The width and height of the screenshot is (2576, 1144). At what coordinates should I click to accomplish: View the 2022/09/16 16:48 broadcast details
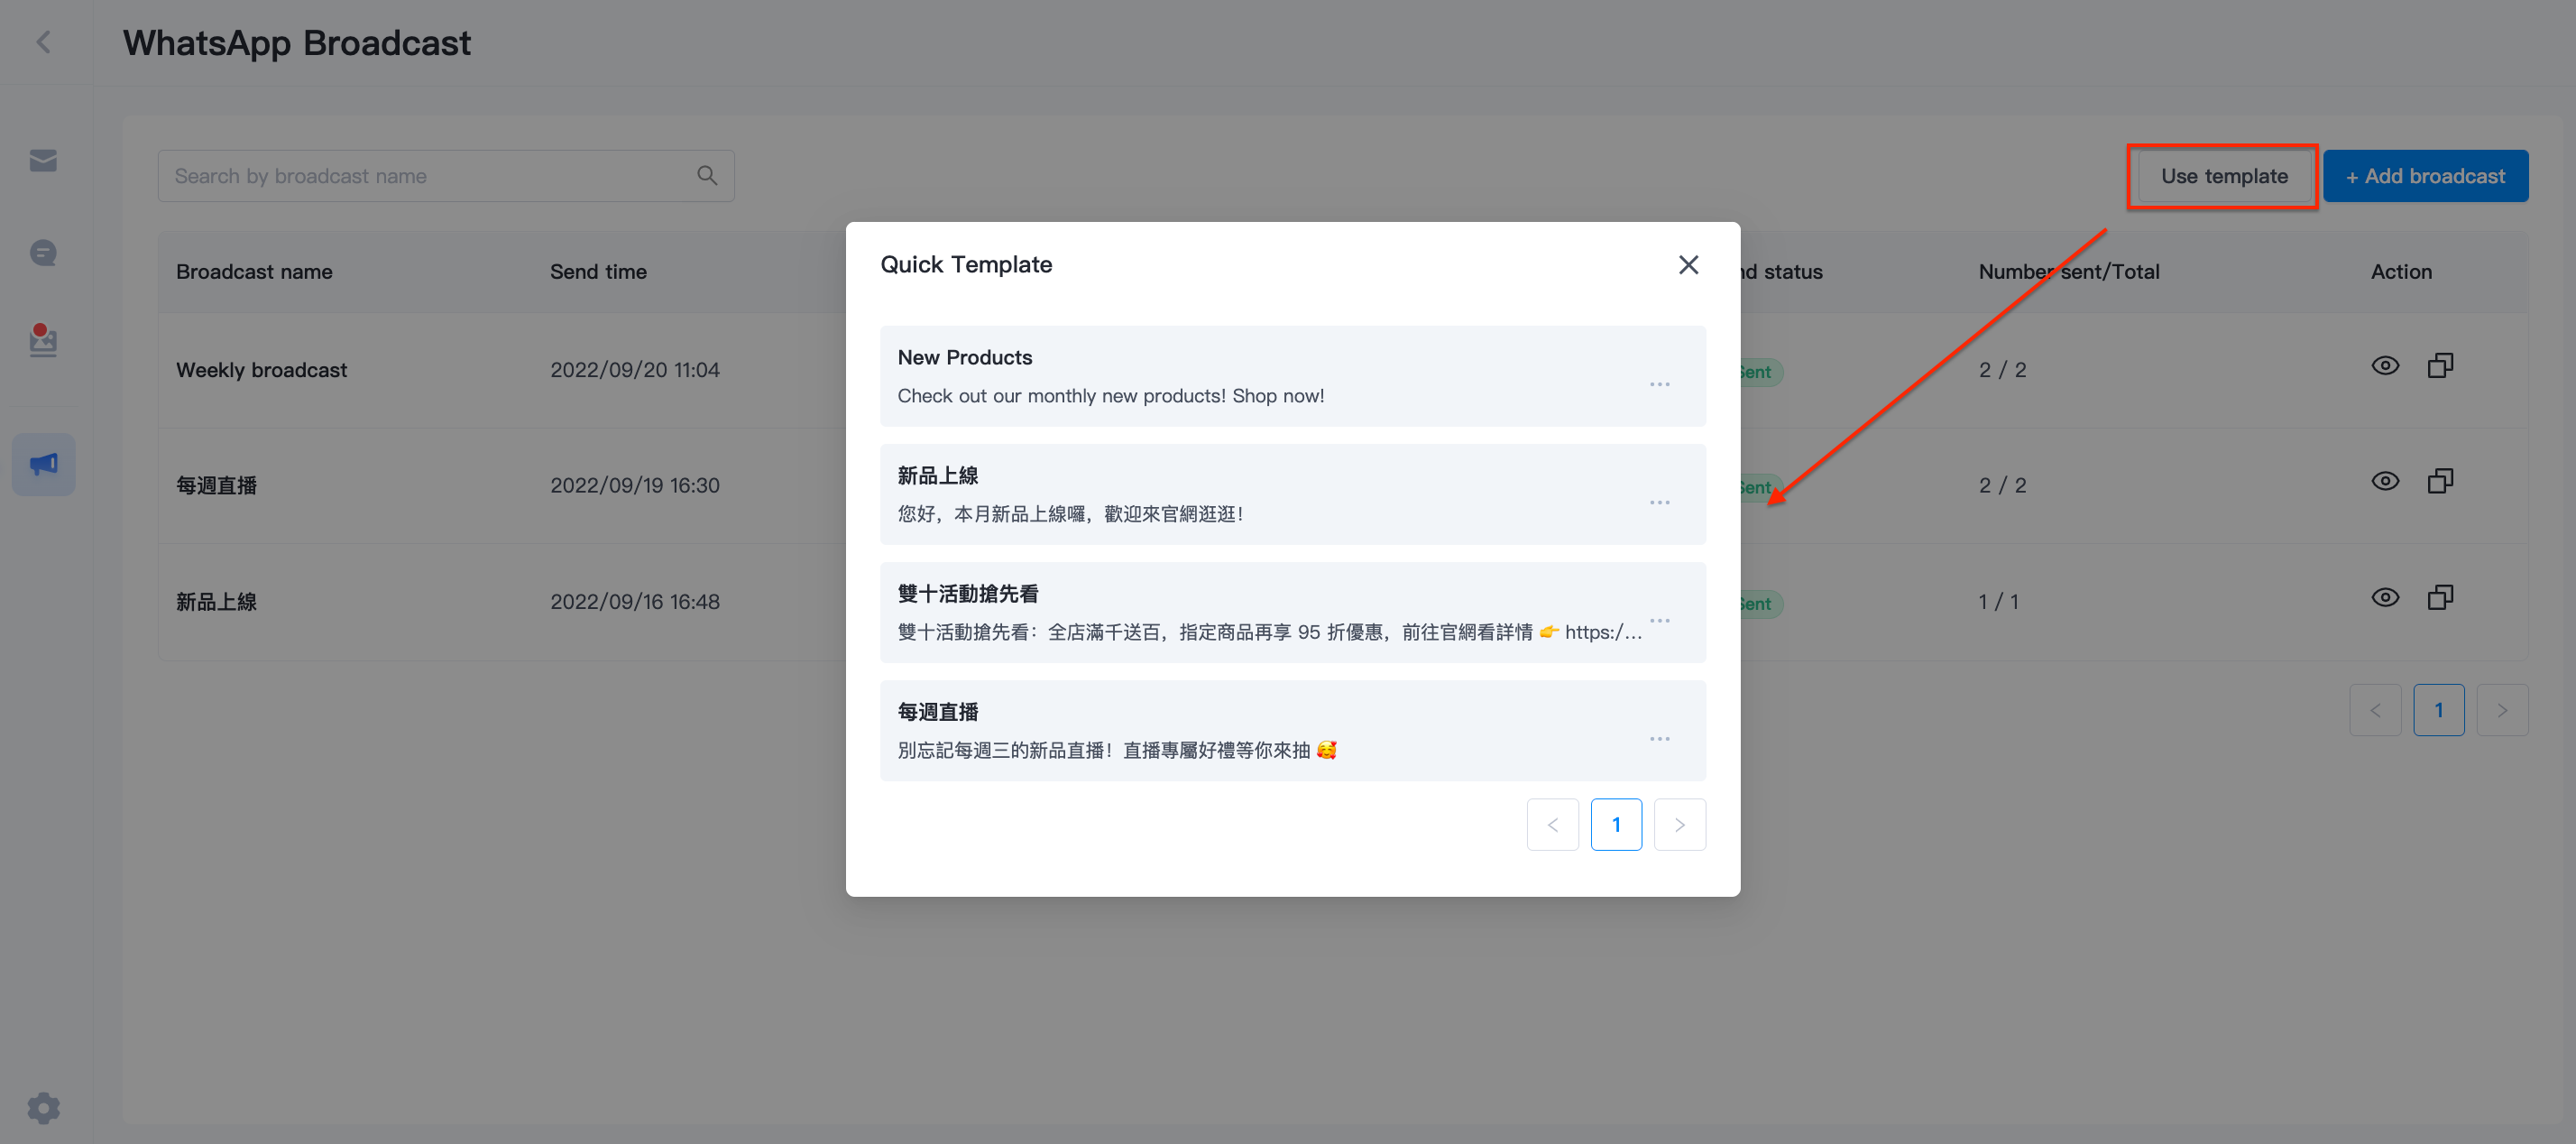(x=2385, y=598)
